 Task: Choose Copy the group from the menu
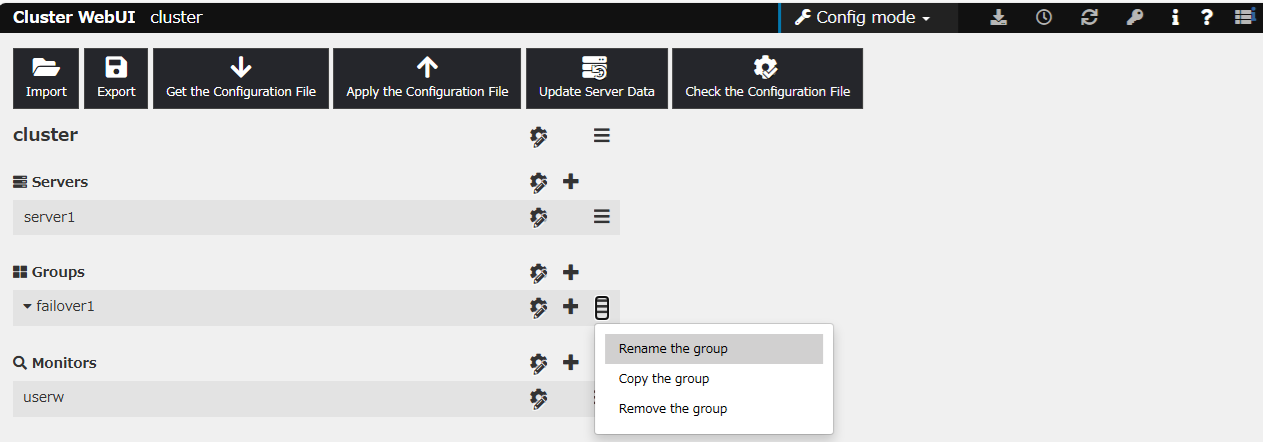664,379
